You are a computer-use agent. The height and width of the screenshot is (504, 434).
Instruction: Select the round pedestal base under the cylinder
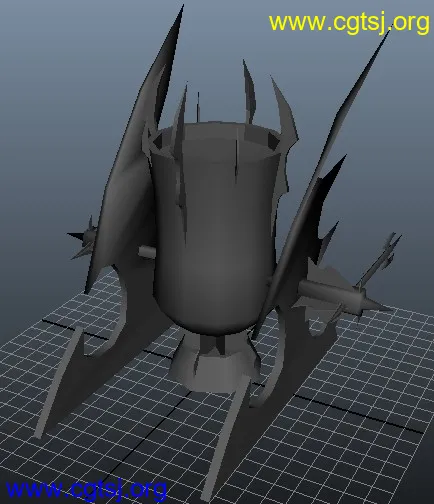click(x=213, y=368)
